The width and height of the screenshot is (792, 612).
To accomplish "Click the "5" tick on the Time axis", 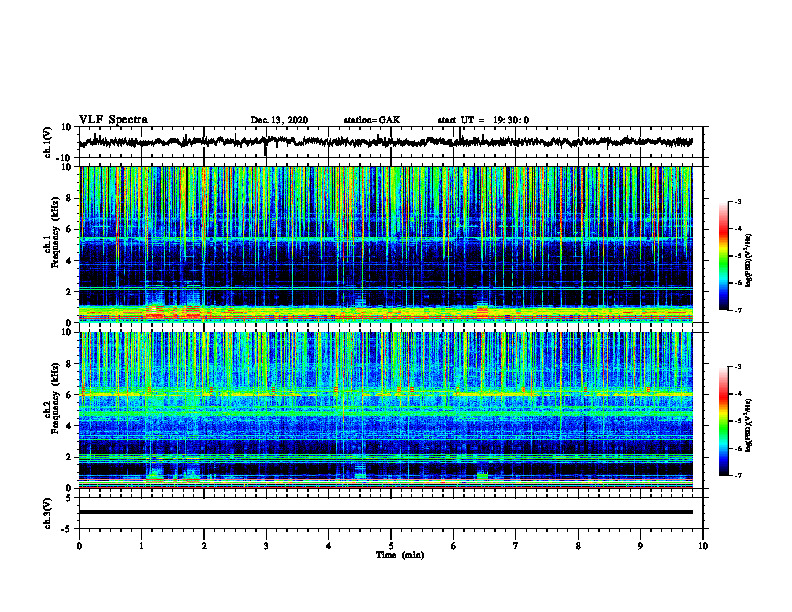I will [391, 546].
